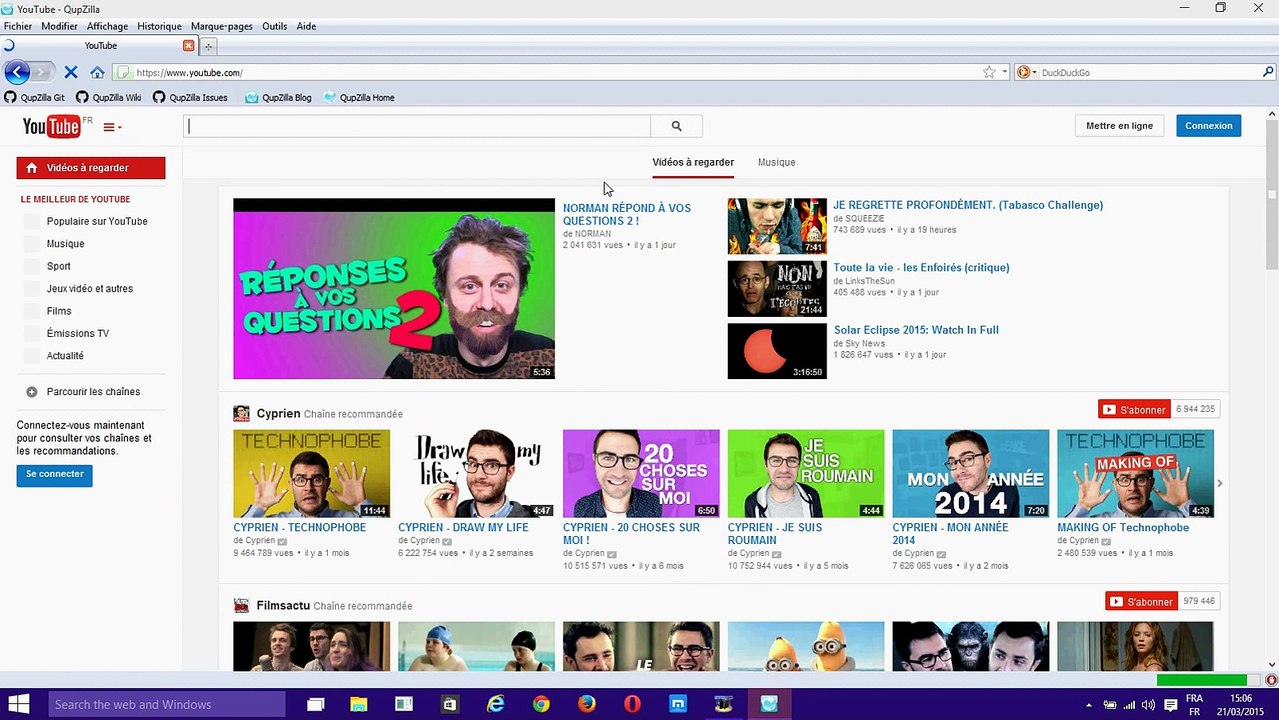Launch Opera from taskbar
The image size is (1279, 720).
(x=632, y=704)
